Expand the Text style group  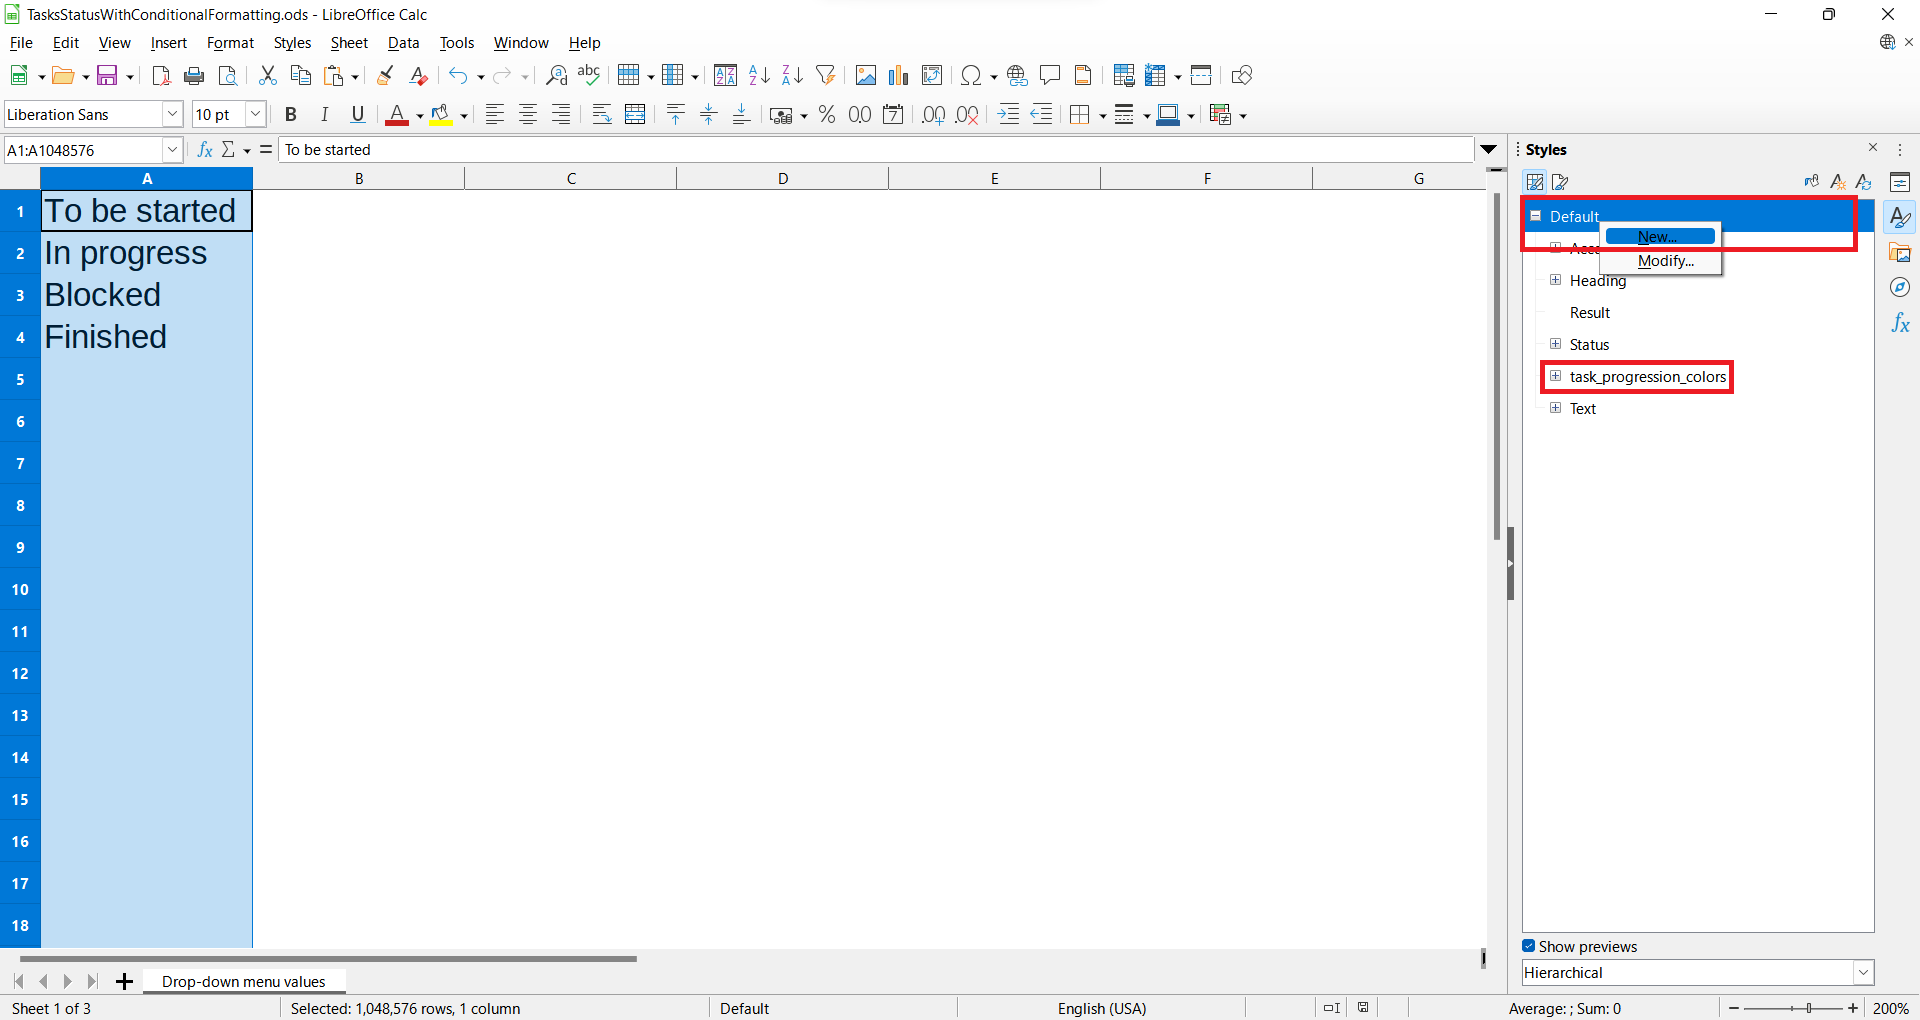click(1555, 408)
